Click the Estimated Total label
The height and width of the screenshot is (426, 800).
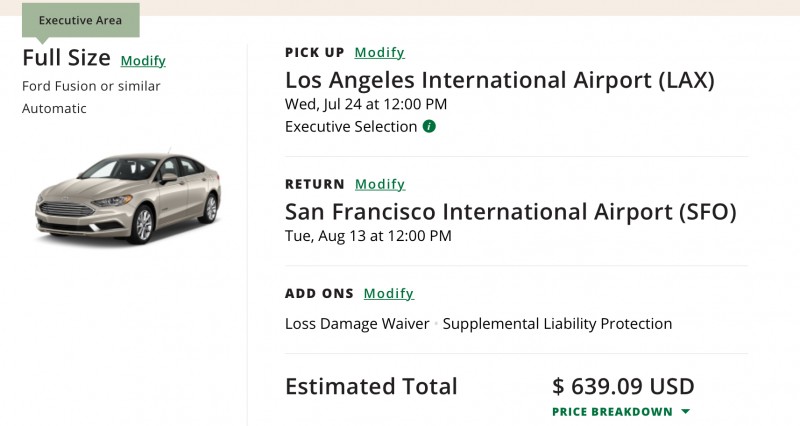pyautogui.click(x=371, y=386)
